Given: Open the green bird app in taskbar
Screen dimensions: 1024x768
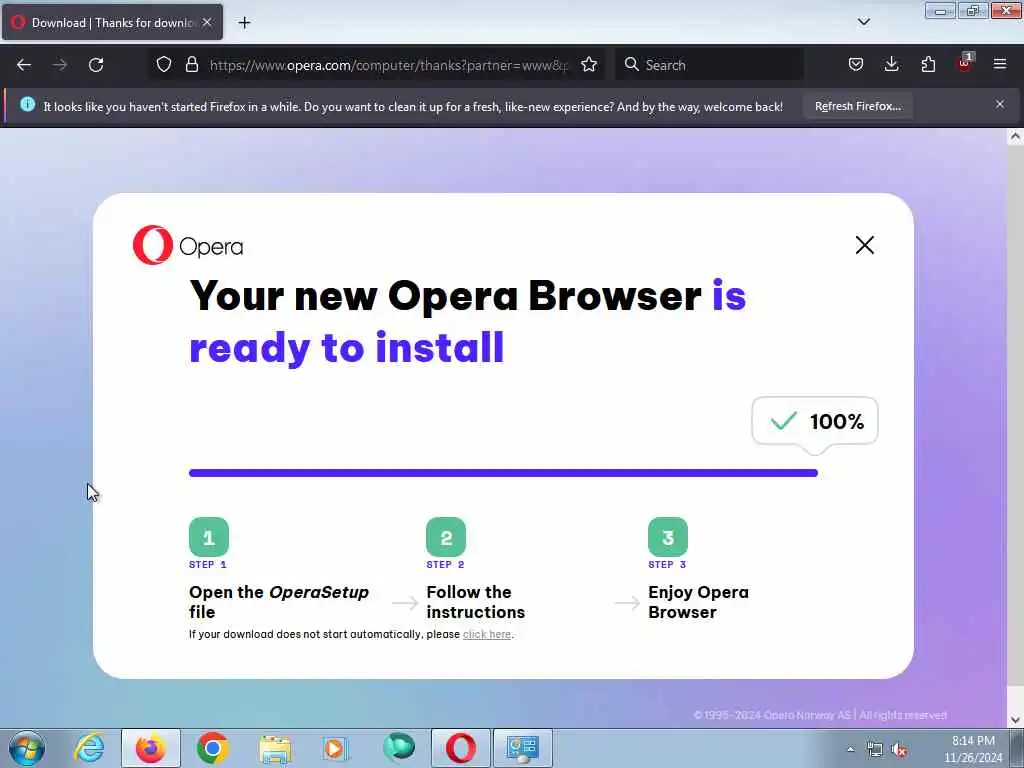Looking at the screenshot, I should [398, 747].
